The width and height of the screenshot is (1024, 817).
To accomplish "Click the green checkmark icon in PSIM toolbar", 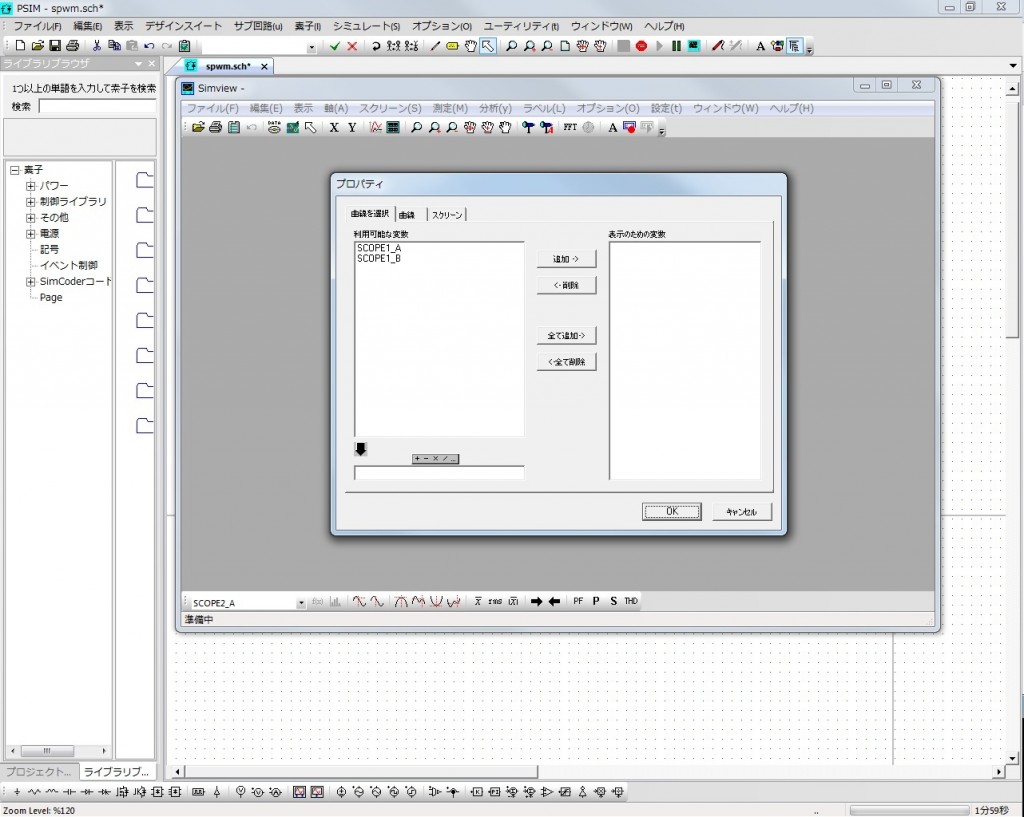I will [334, 46].
